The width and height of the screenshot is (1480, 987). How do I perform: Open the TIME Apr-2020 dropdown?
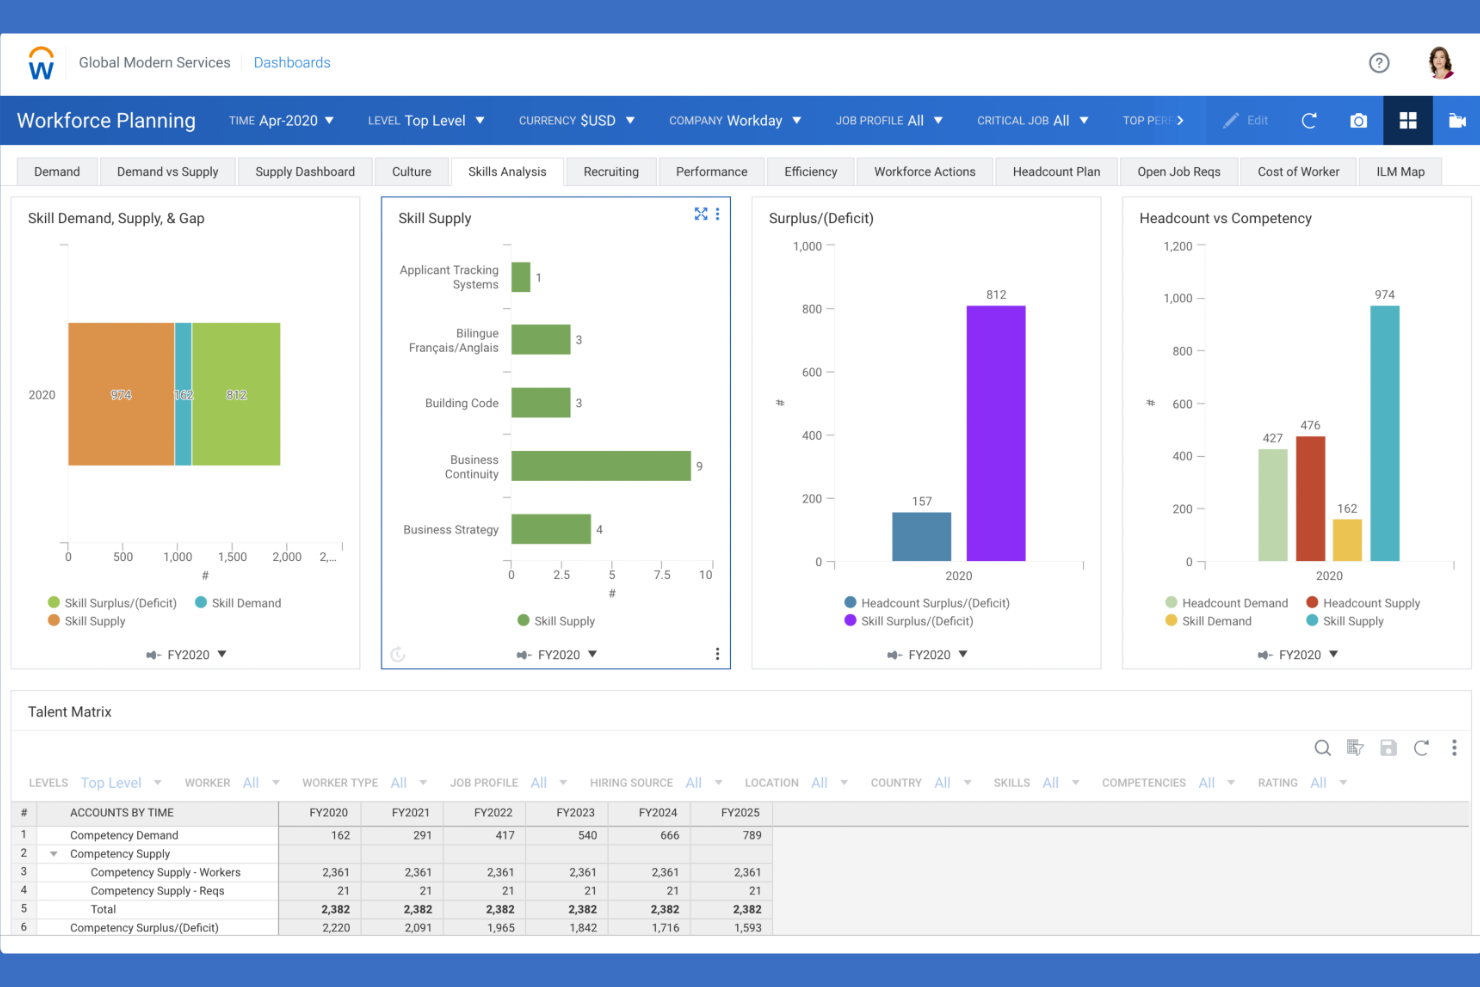coord(281,120)
